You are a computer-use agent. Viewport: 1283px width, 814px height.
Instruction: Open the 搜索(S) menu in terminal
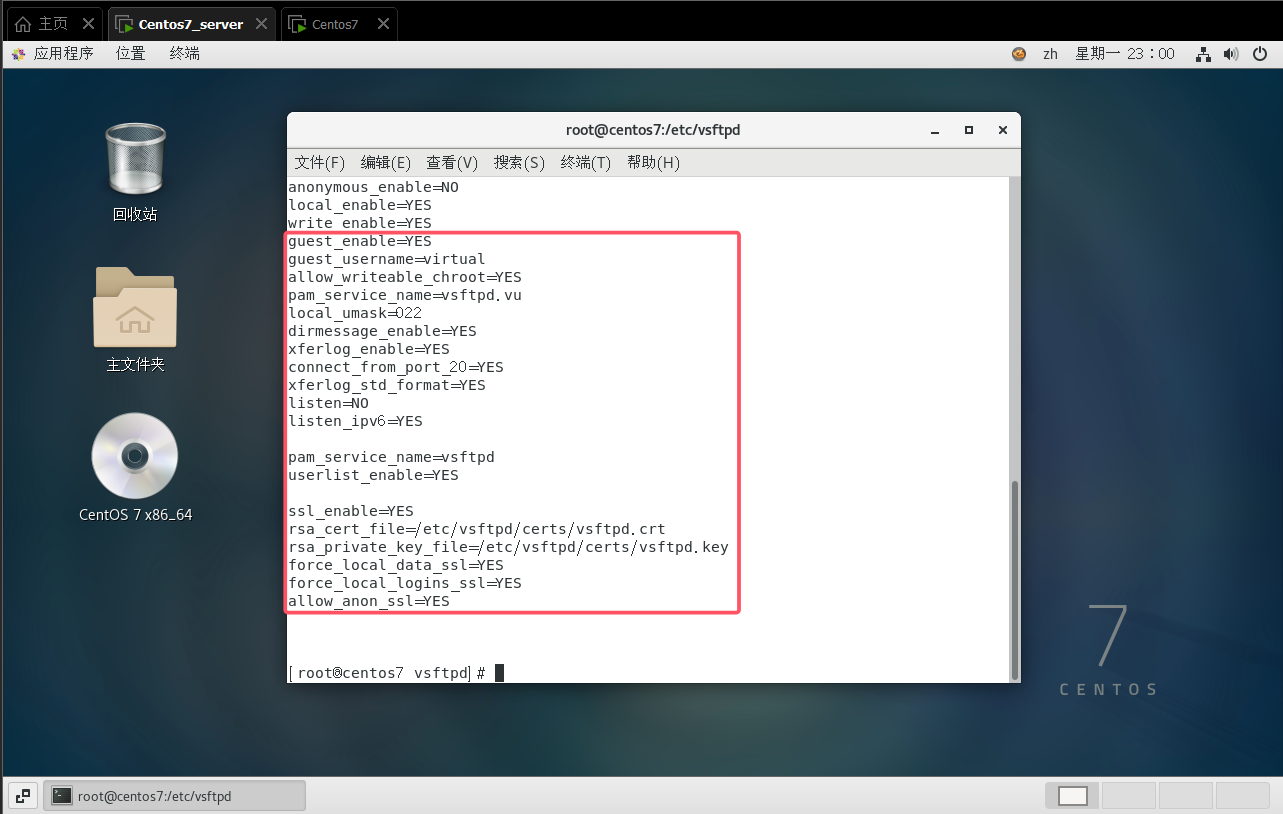[x=519, y=163]
